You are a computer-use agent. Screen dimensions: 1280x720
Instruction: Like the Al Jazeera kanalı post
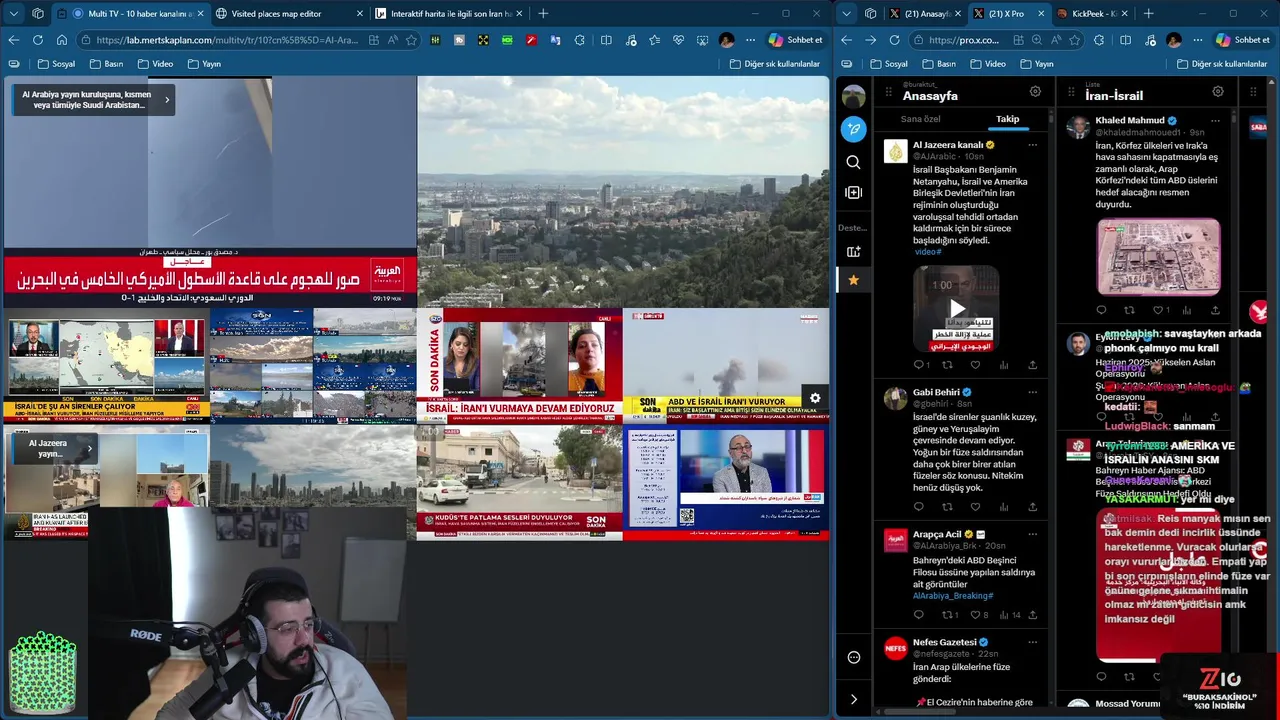(x=975, y=364)
